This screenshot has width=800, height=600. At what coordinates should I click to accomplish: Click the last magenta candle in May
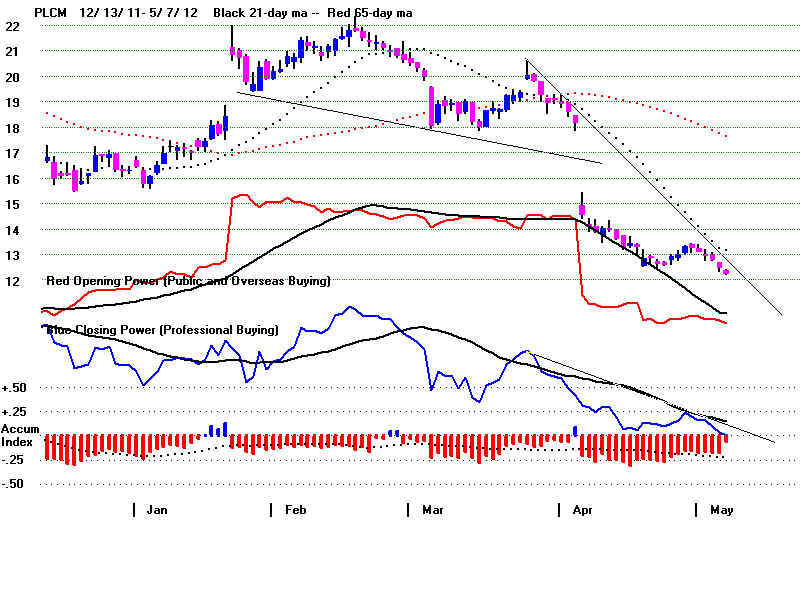pyautogui.click(x=726, y=270)
